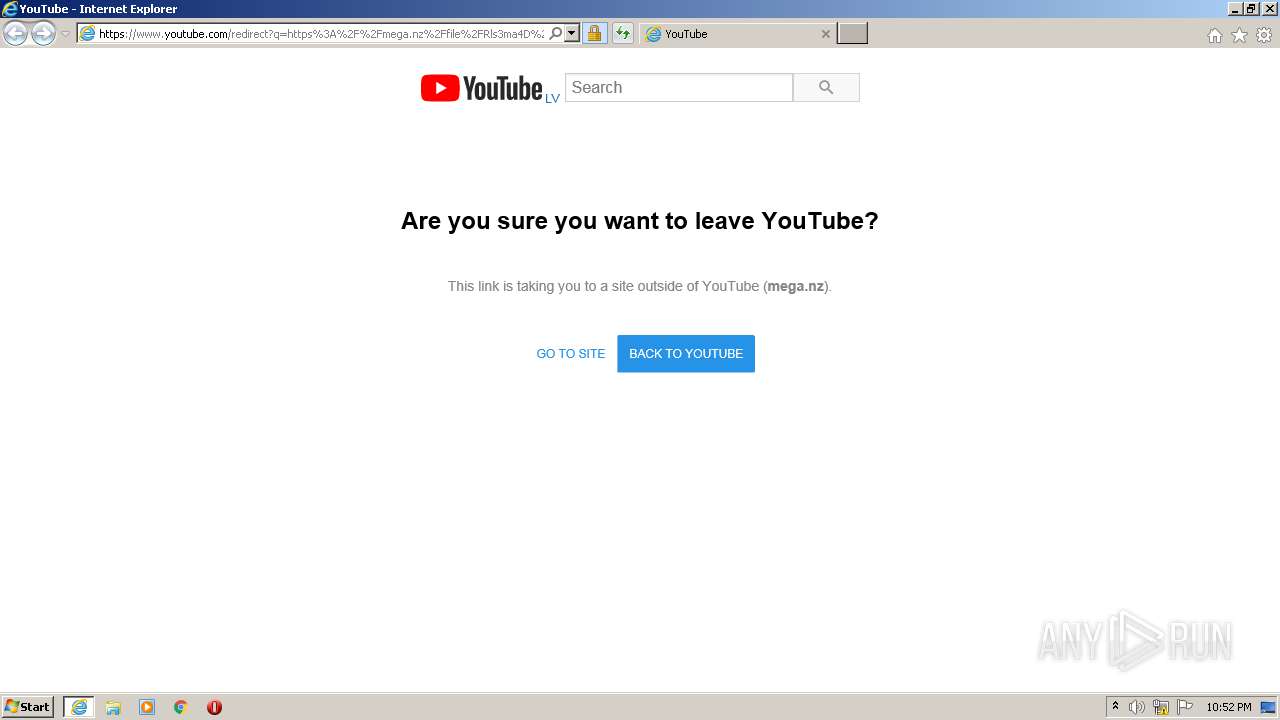The height and width of the screenshot is (720, 1280).
Task: Click Internet Explorer taskbar icon
Action: pos(79,707)
